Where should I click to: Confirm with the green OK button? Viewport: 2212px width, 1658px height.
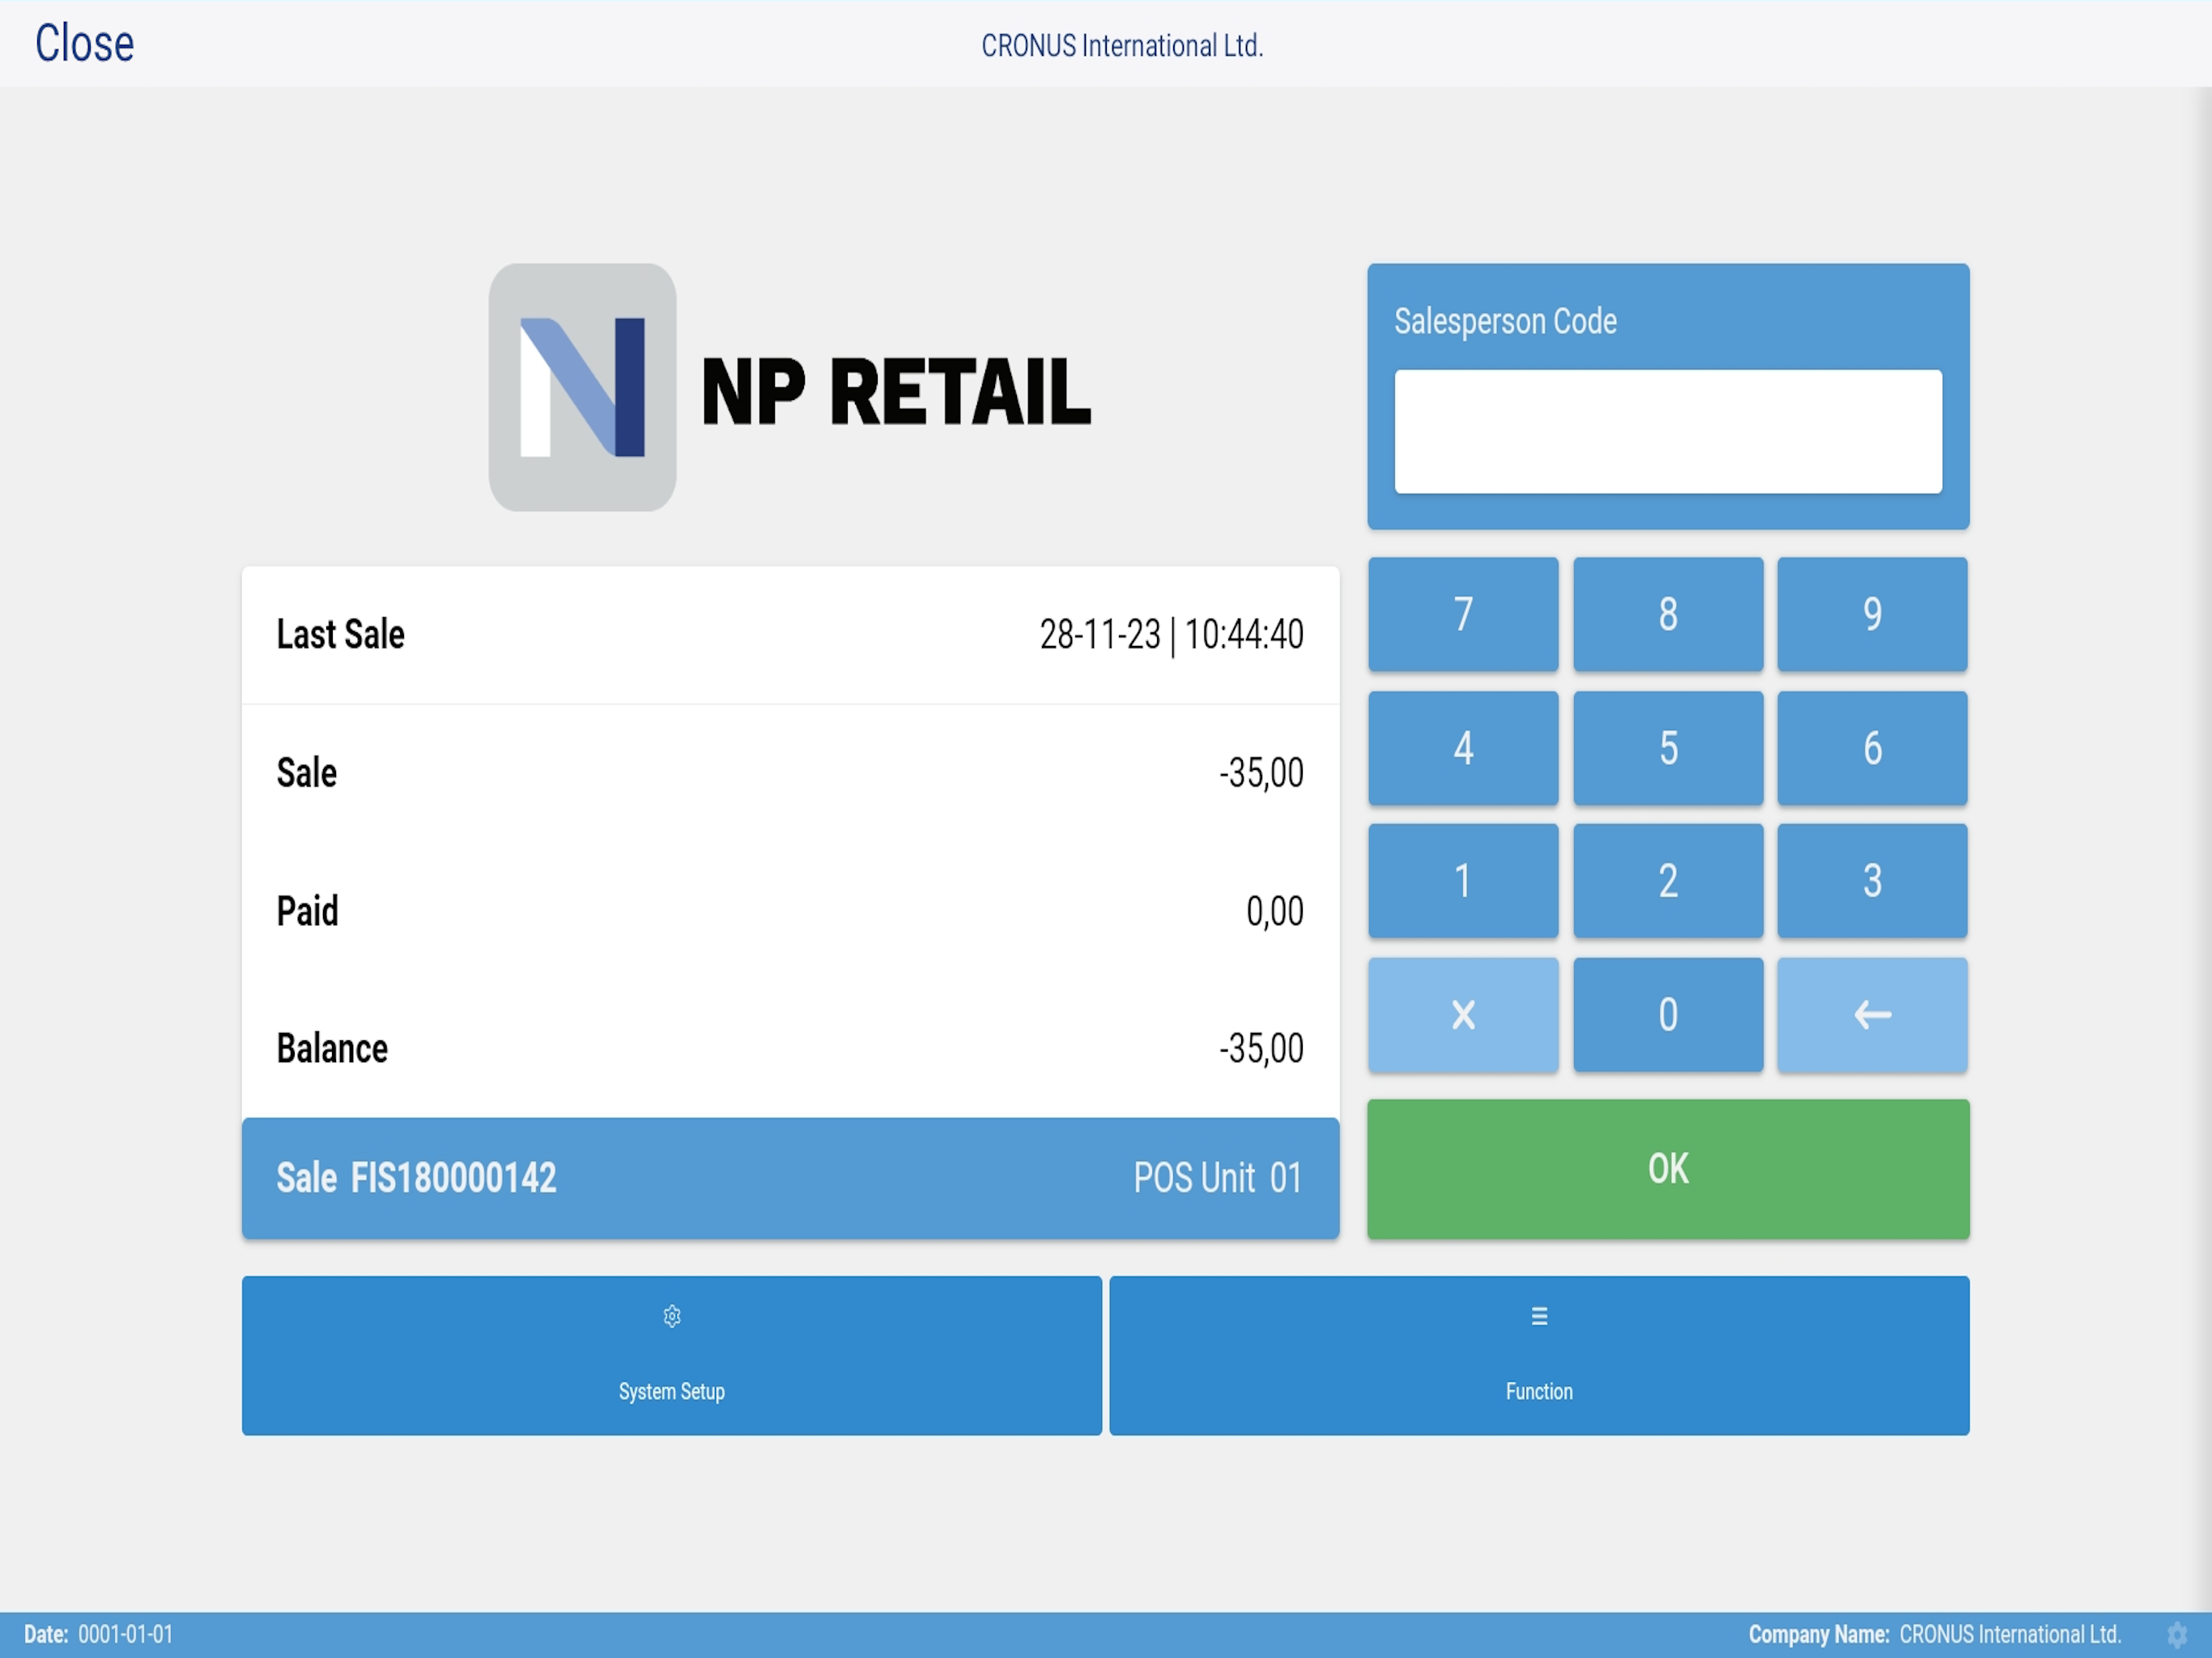[x=1668, y=1169]
